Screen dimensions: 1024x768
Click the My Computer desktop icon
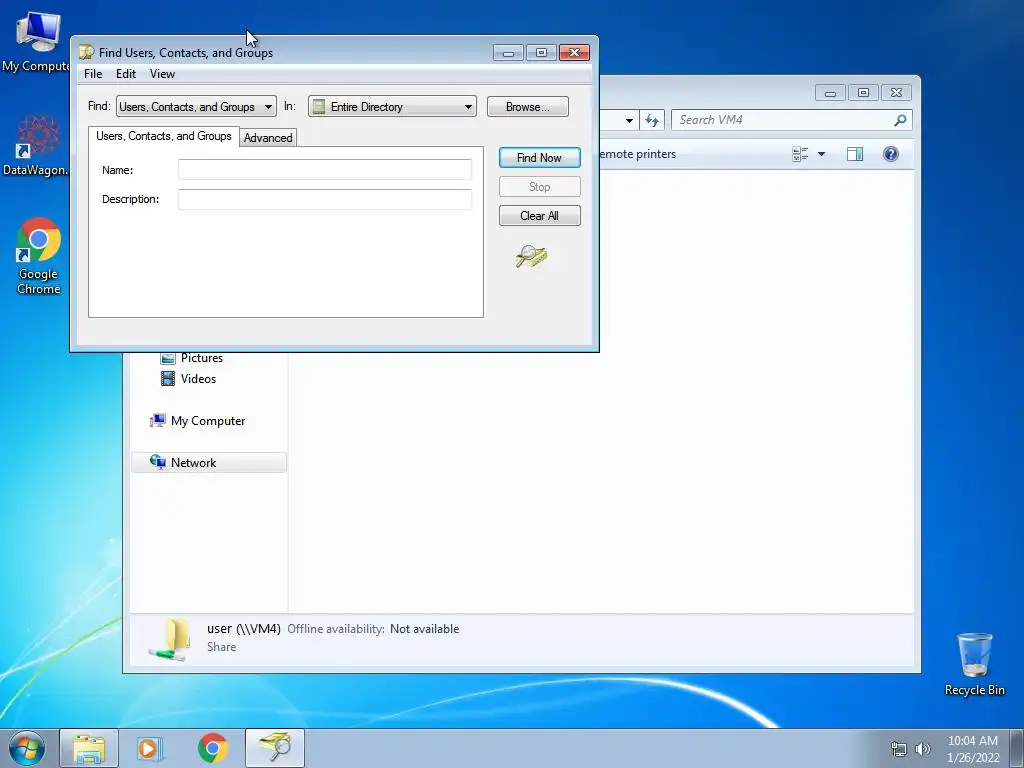pyautogui.click(x=37, y=42)
